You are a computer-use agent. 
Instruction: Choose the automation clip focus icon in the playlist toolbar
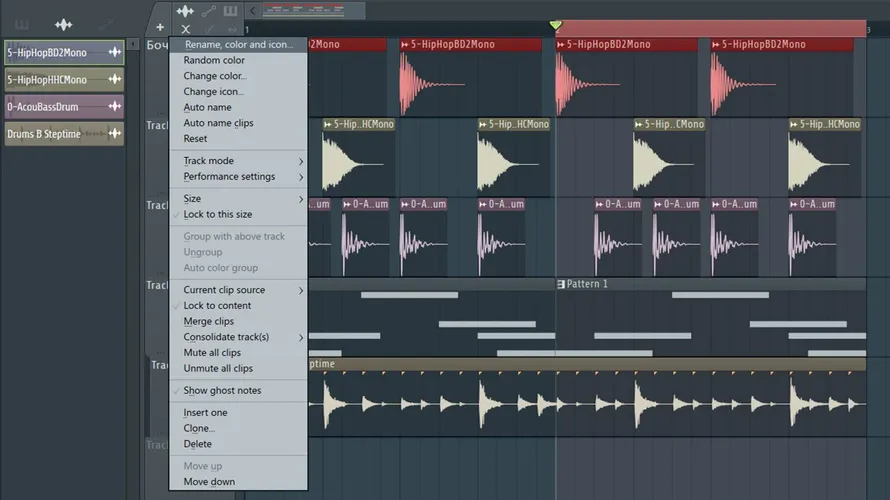click(x=208, y=10)
